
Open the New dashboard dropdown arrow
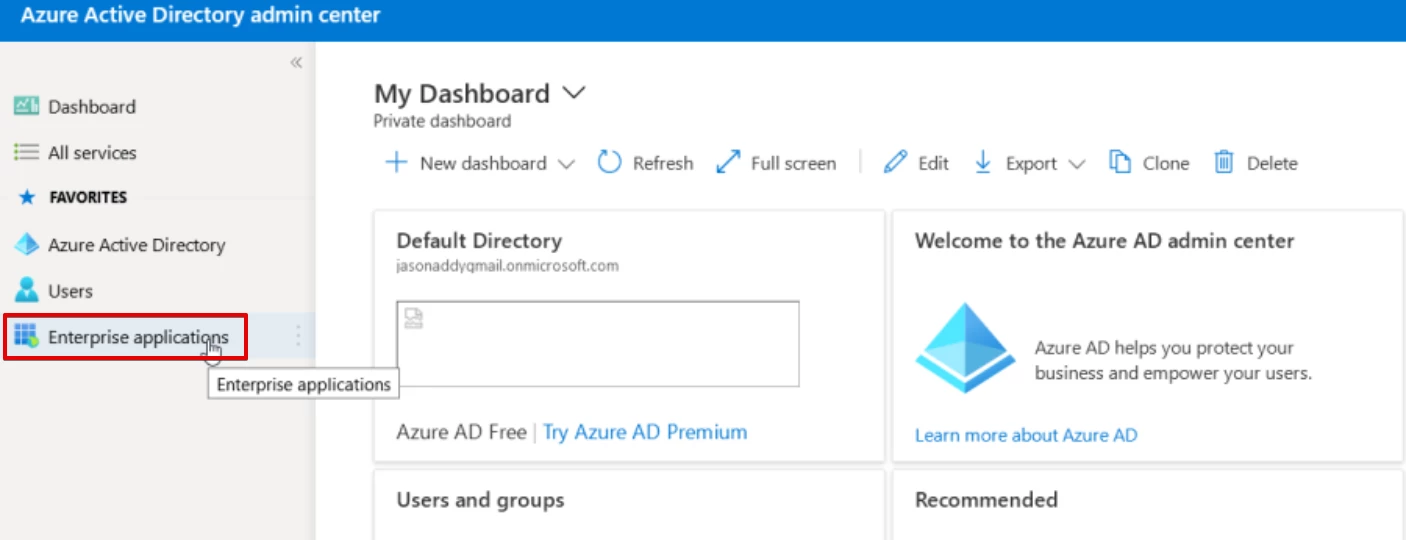566,164
